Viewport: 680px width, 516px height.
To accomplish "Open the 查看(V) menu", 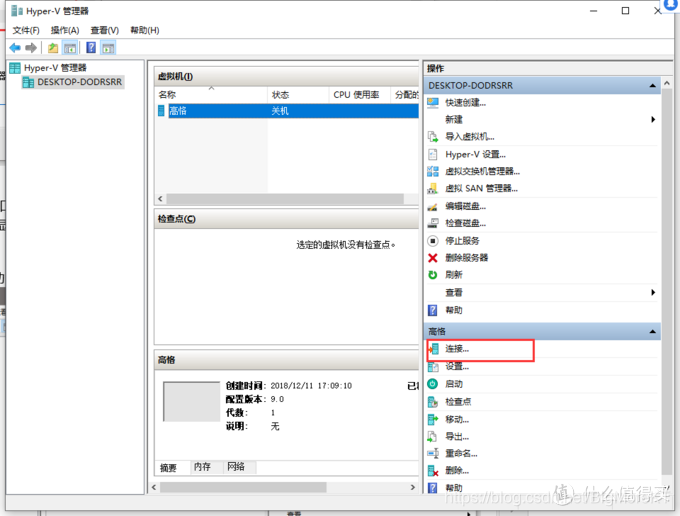I will (105, 30).
